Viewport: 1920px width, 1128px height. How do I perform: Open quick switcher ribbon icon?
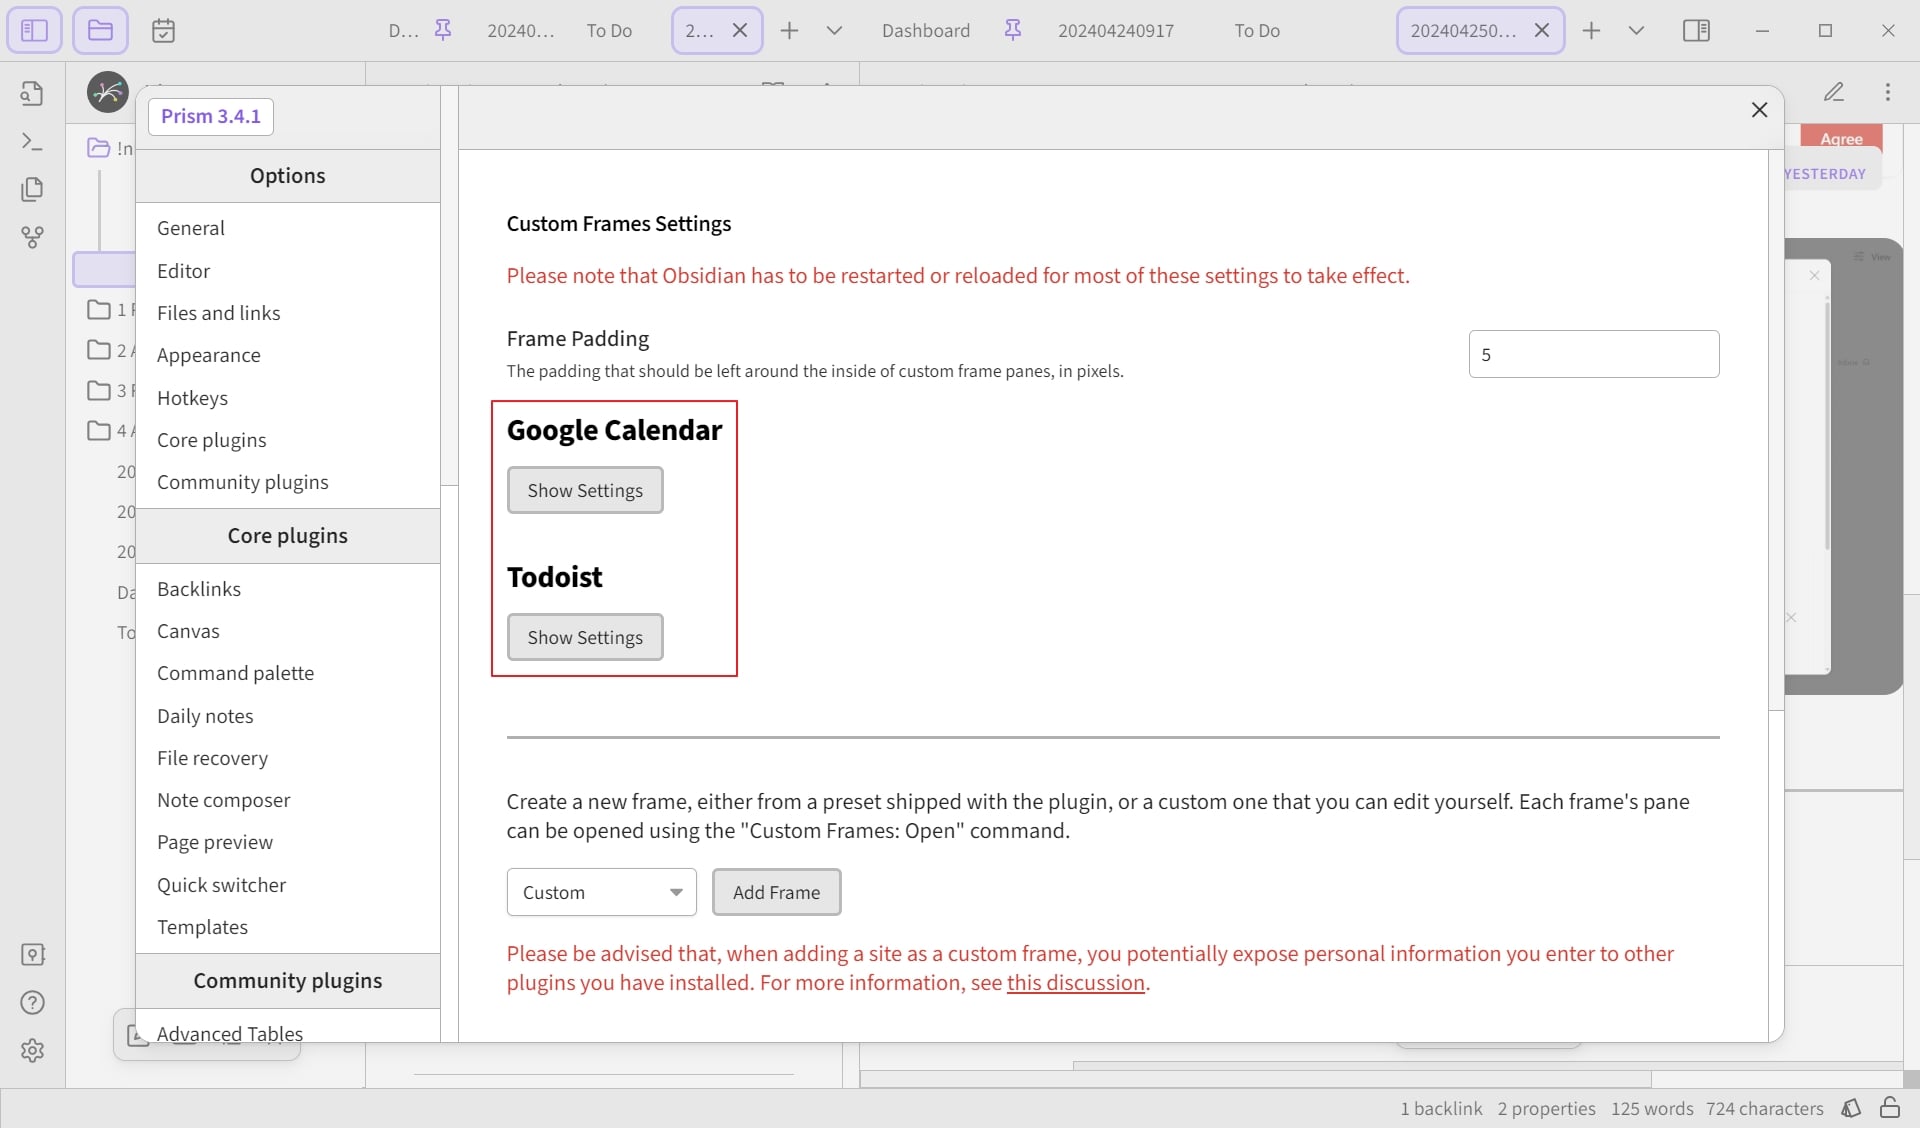tap(32, 93)
